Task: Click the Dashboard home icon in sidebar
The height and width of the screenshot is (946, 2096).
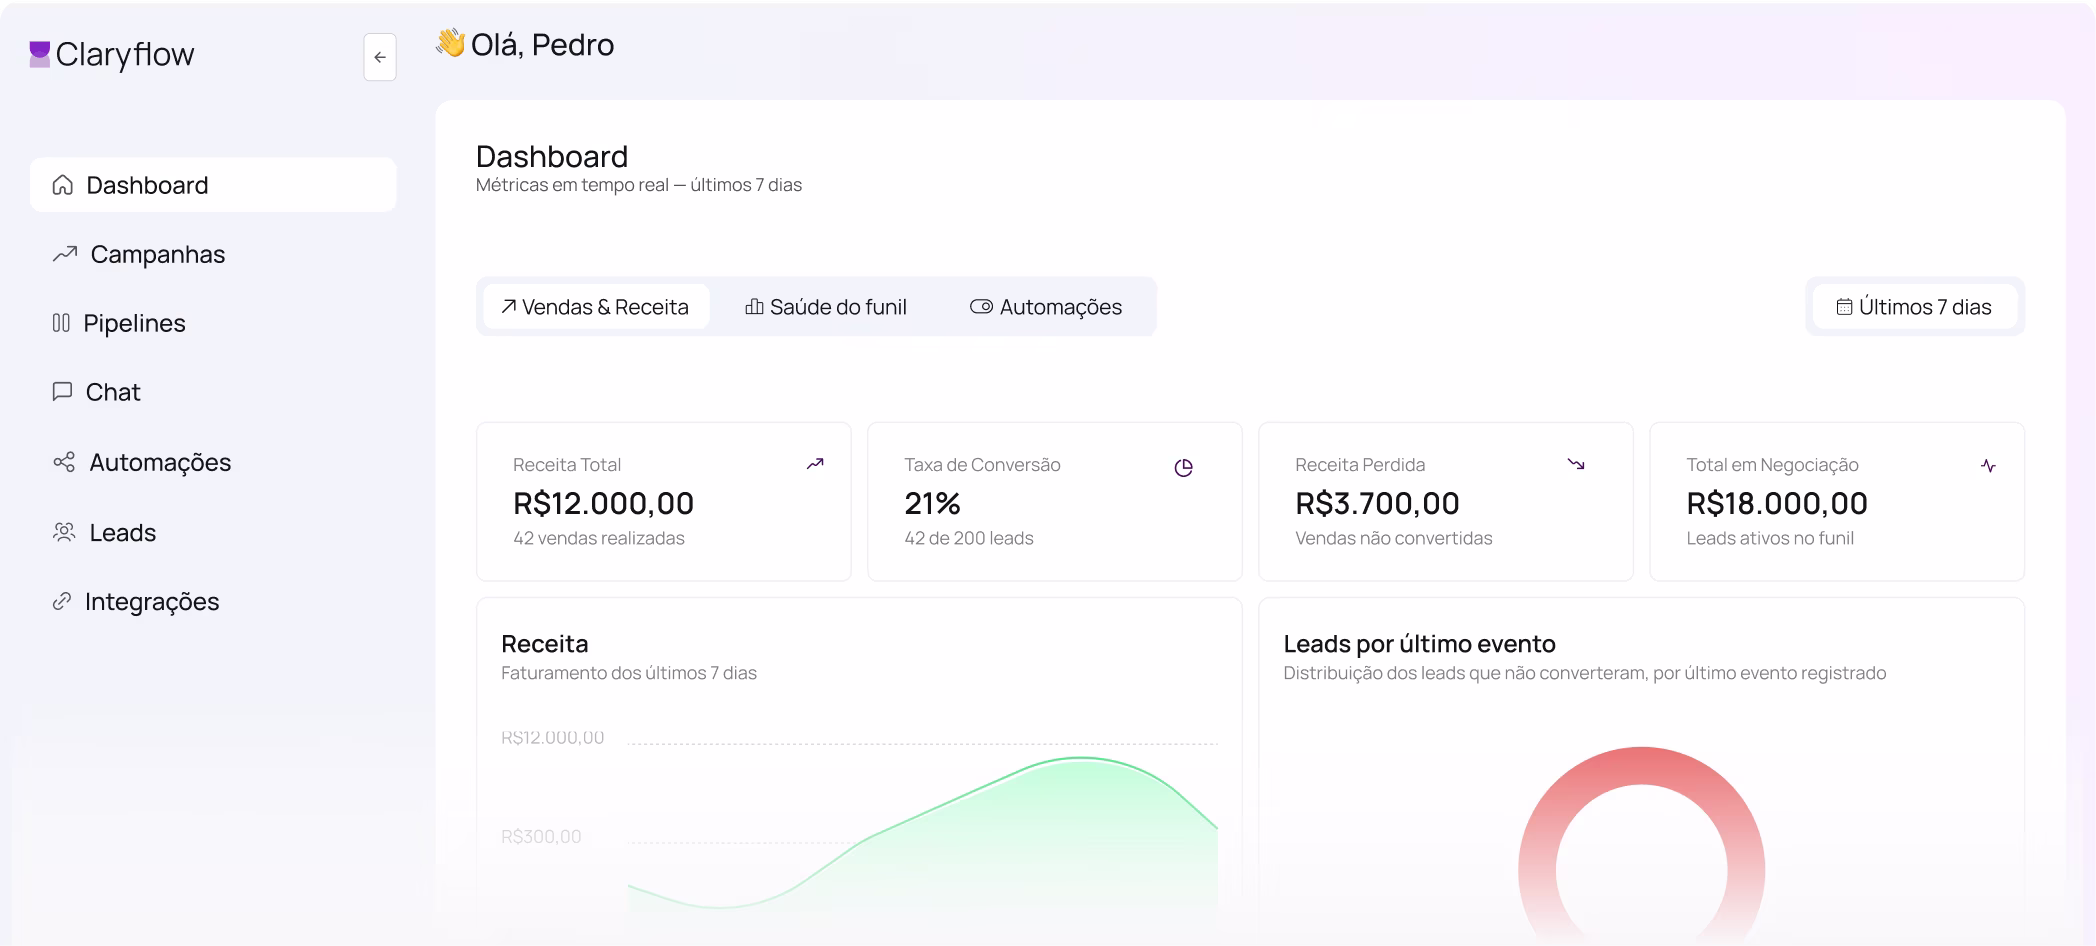Action: (63, 185)
